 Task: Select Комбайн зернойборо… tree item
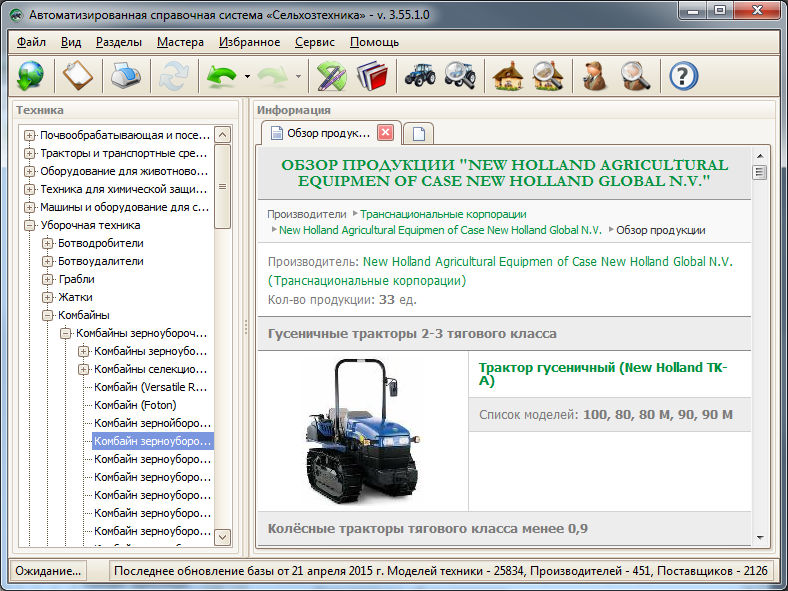152,423
